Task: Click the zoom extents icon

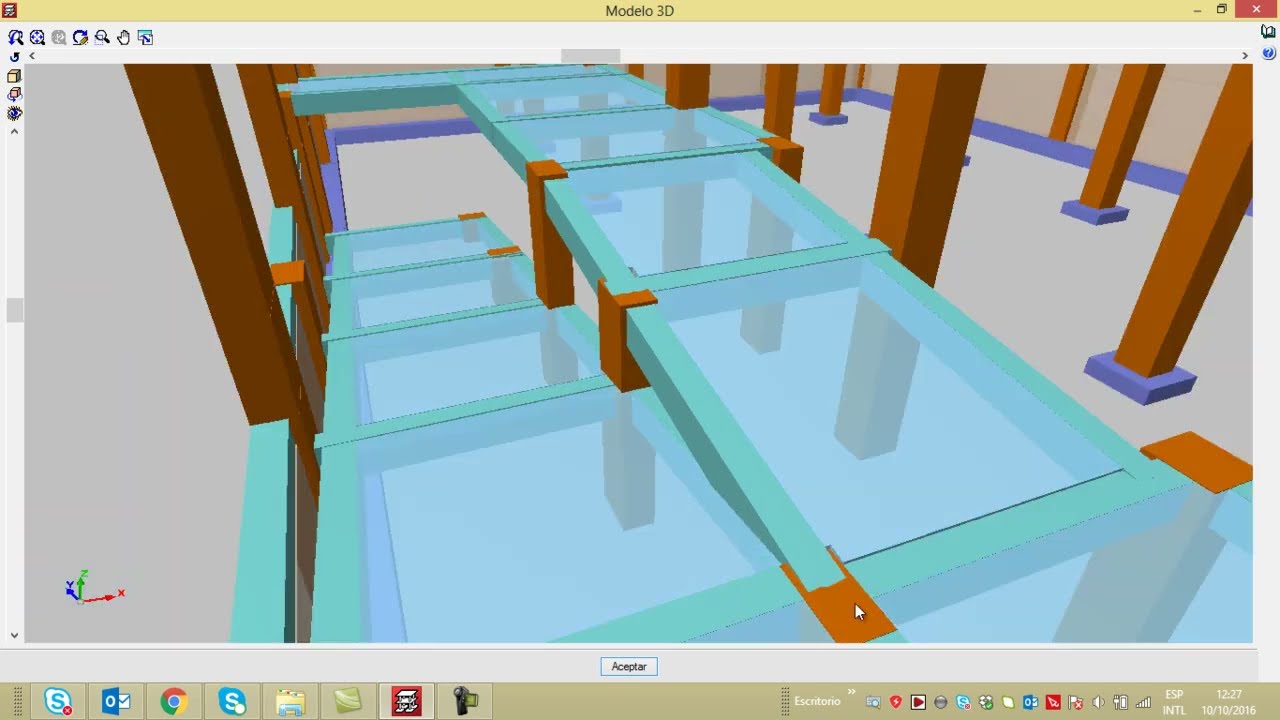Action: tap(37, 37)
